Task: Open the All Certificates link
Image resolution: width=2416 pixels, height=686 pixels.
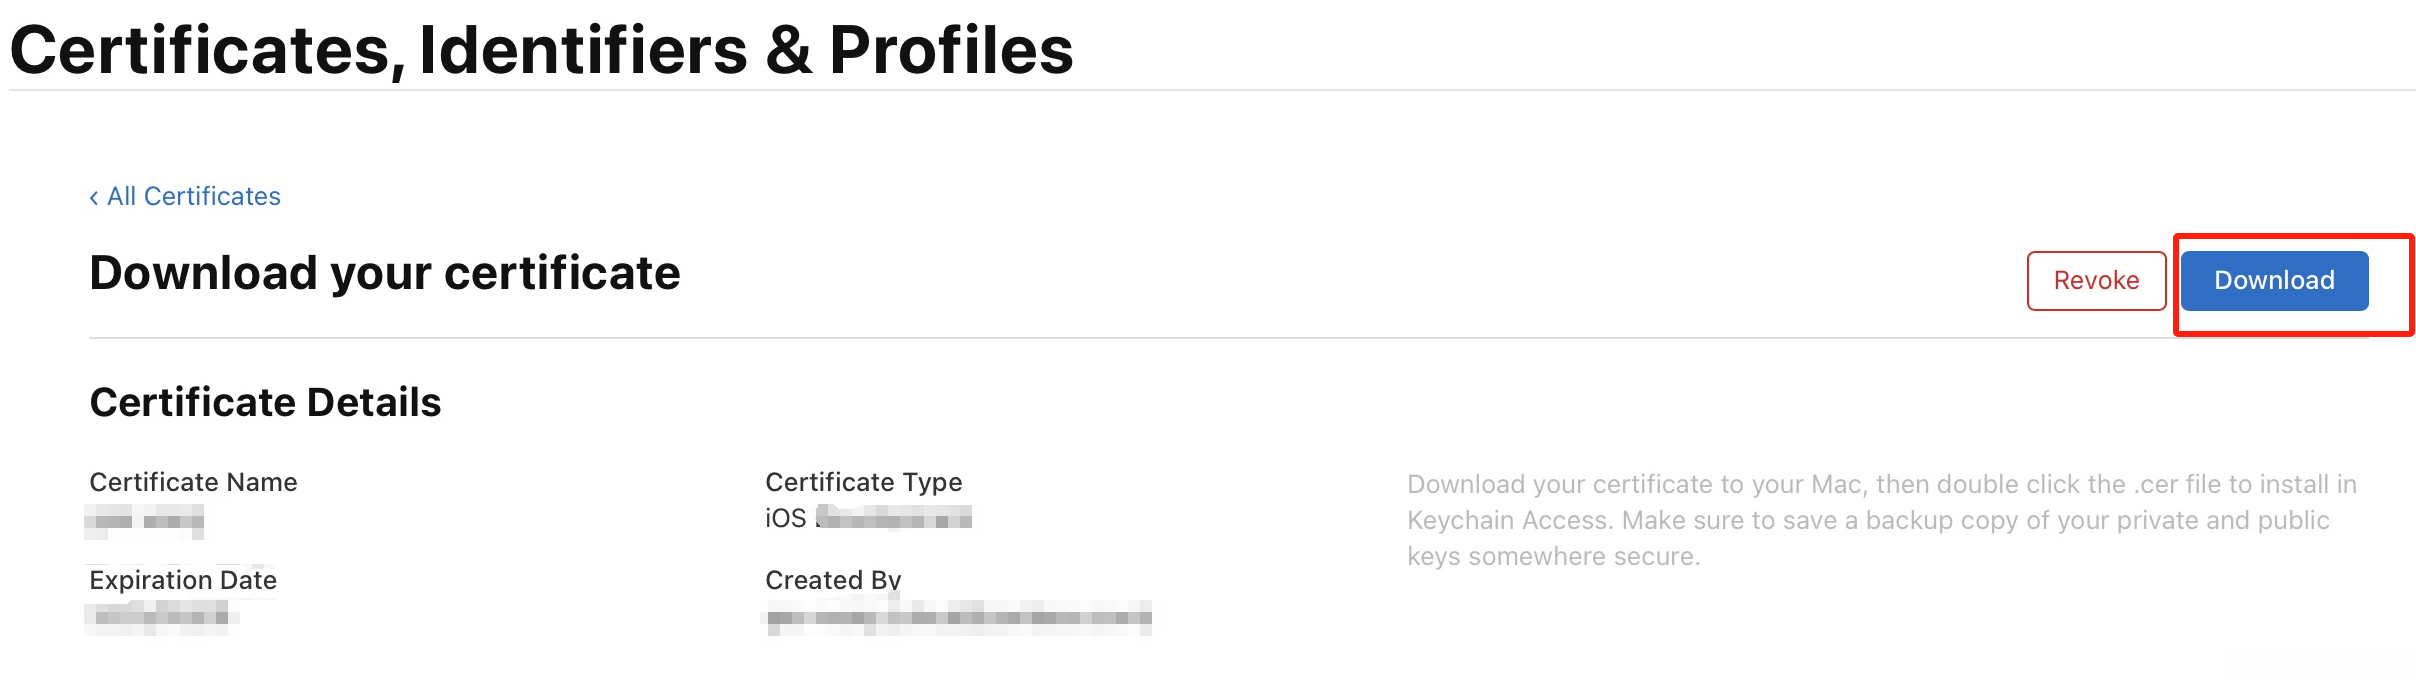Action: click(194, 196)
